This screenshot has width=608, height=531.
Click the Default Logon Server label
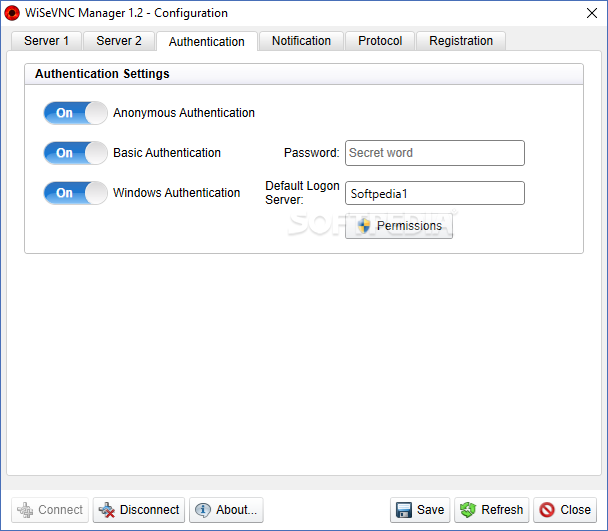[302, 193]
